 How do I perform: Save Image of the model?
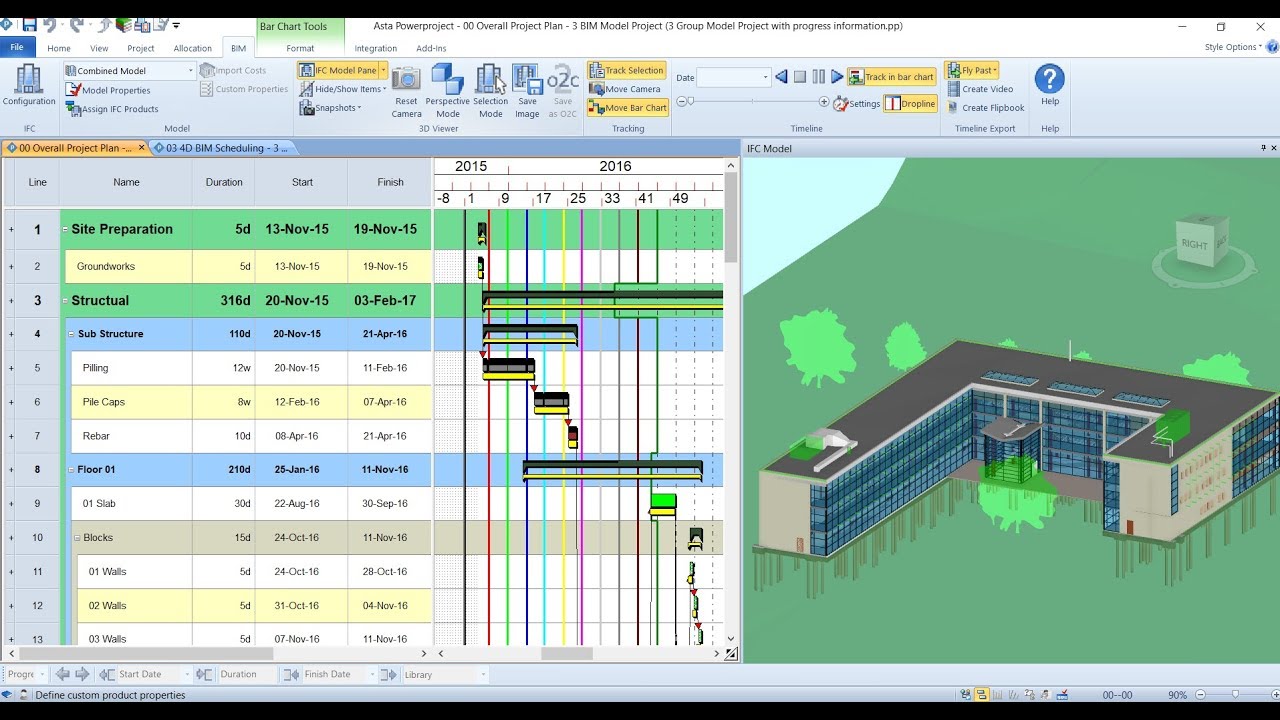(x=527, y=92)
